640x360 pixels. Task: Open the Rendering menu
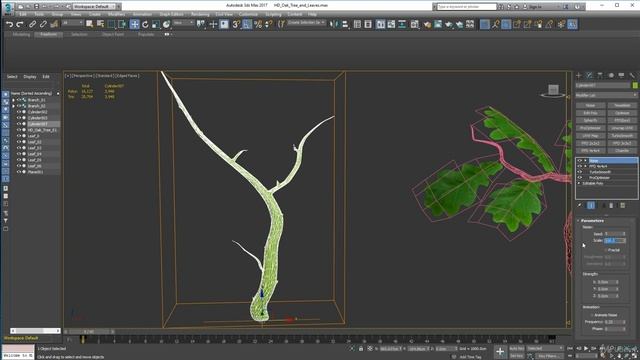(x=200, y=14)
